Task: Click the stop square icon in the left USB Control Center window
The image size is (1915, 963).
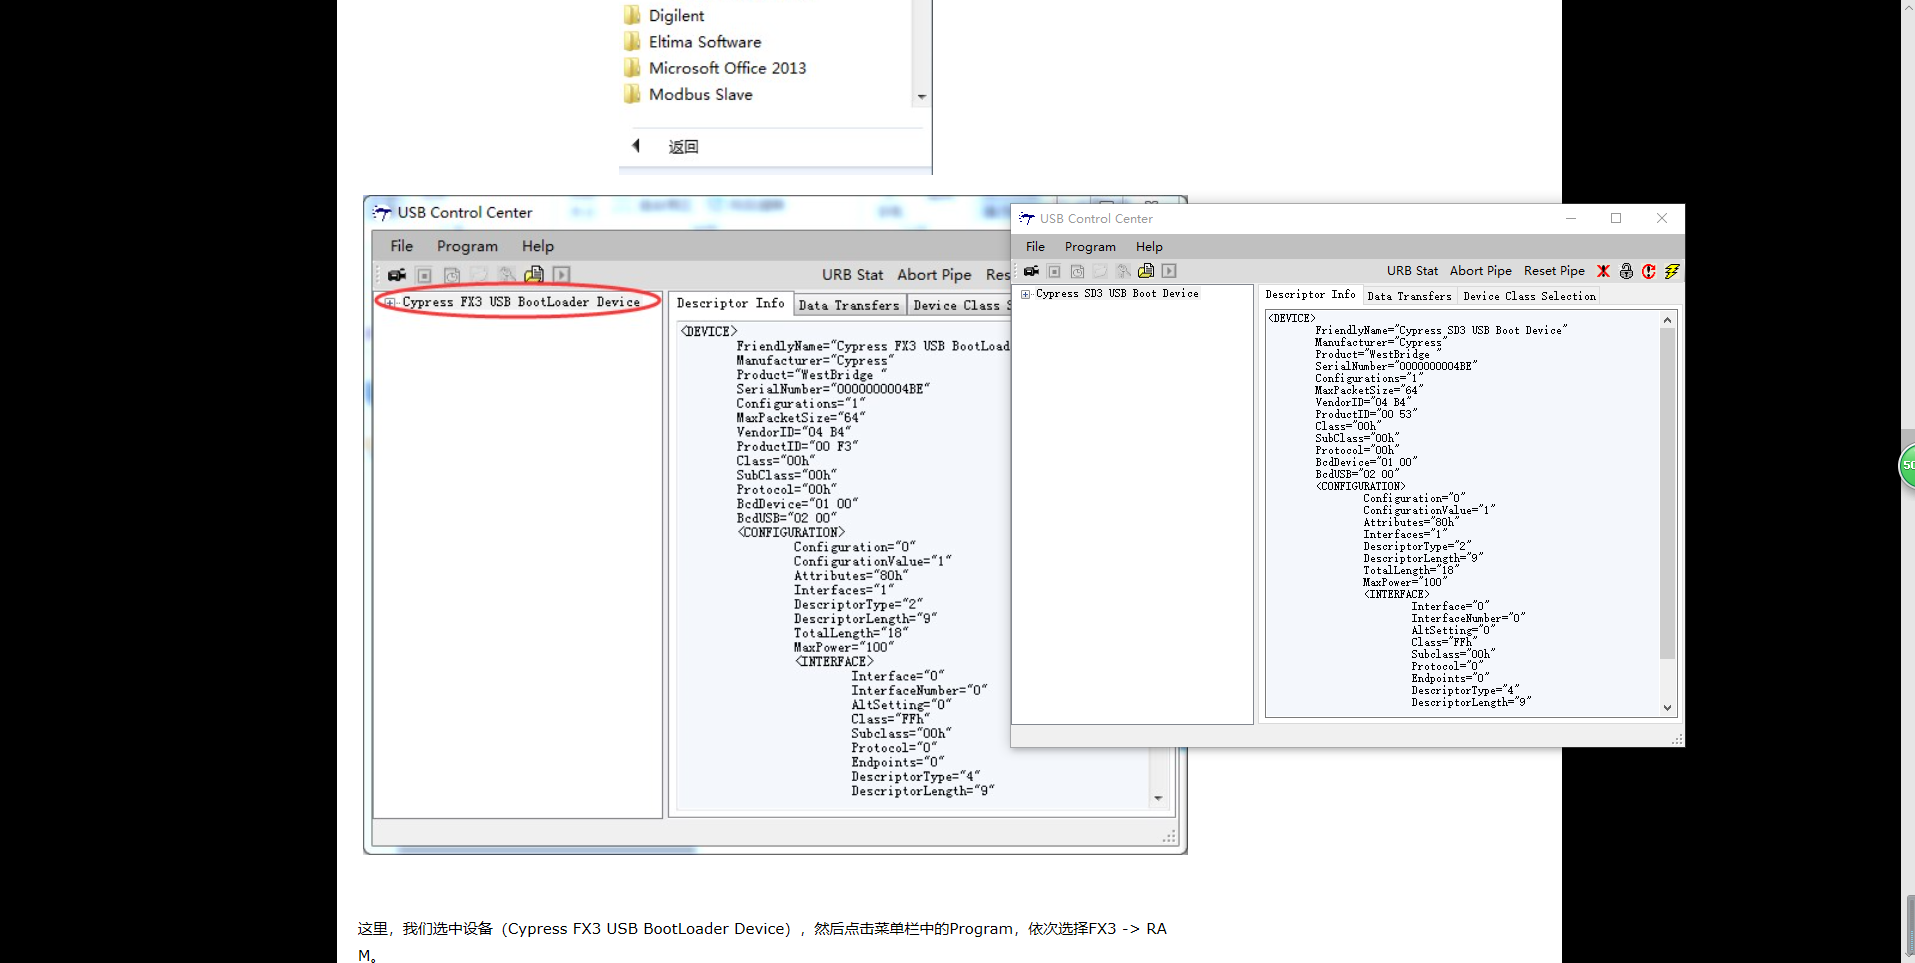Action: [x=424, y=275]
